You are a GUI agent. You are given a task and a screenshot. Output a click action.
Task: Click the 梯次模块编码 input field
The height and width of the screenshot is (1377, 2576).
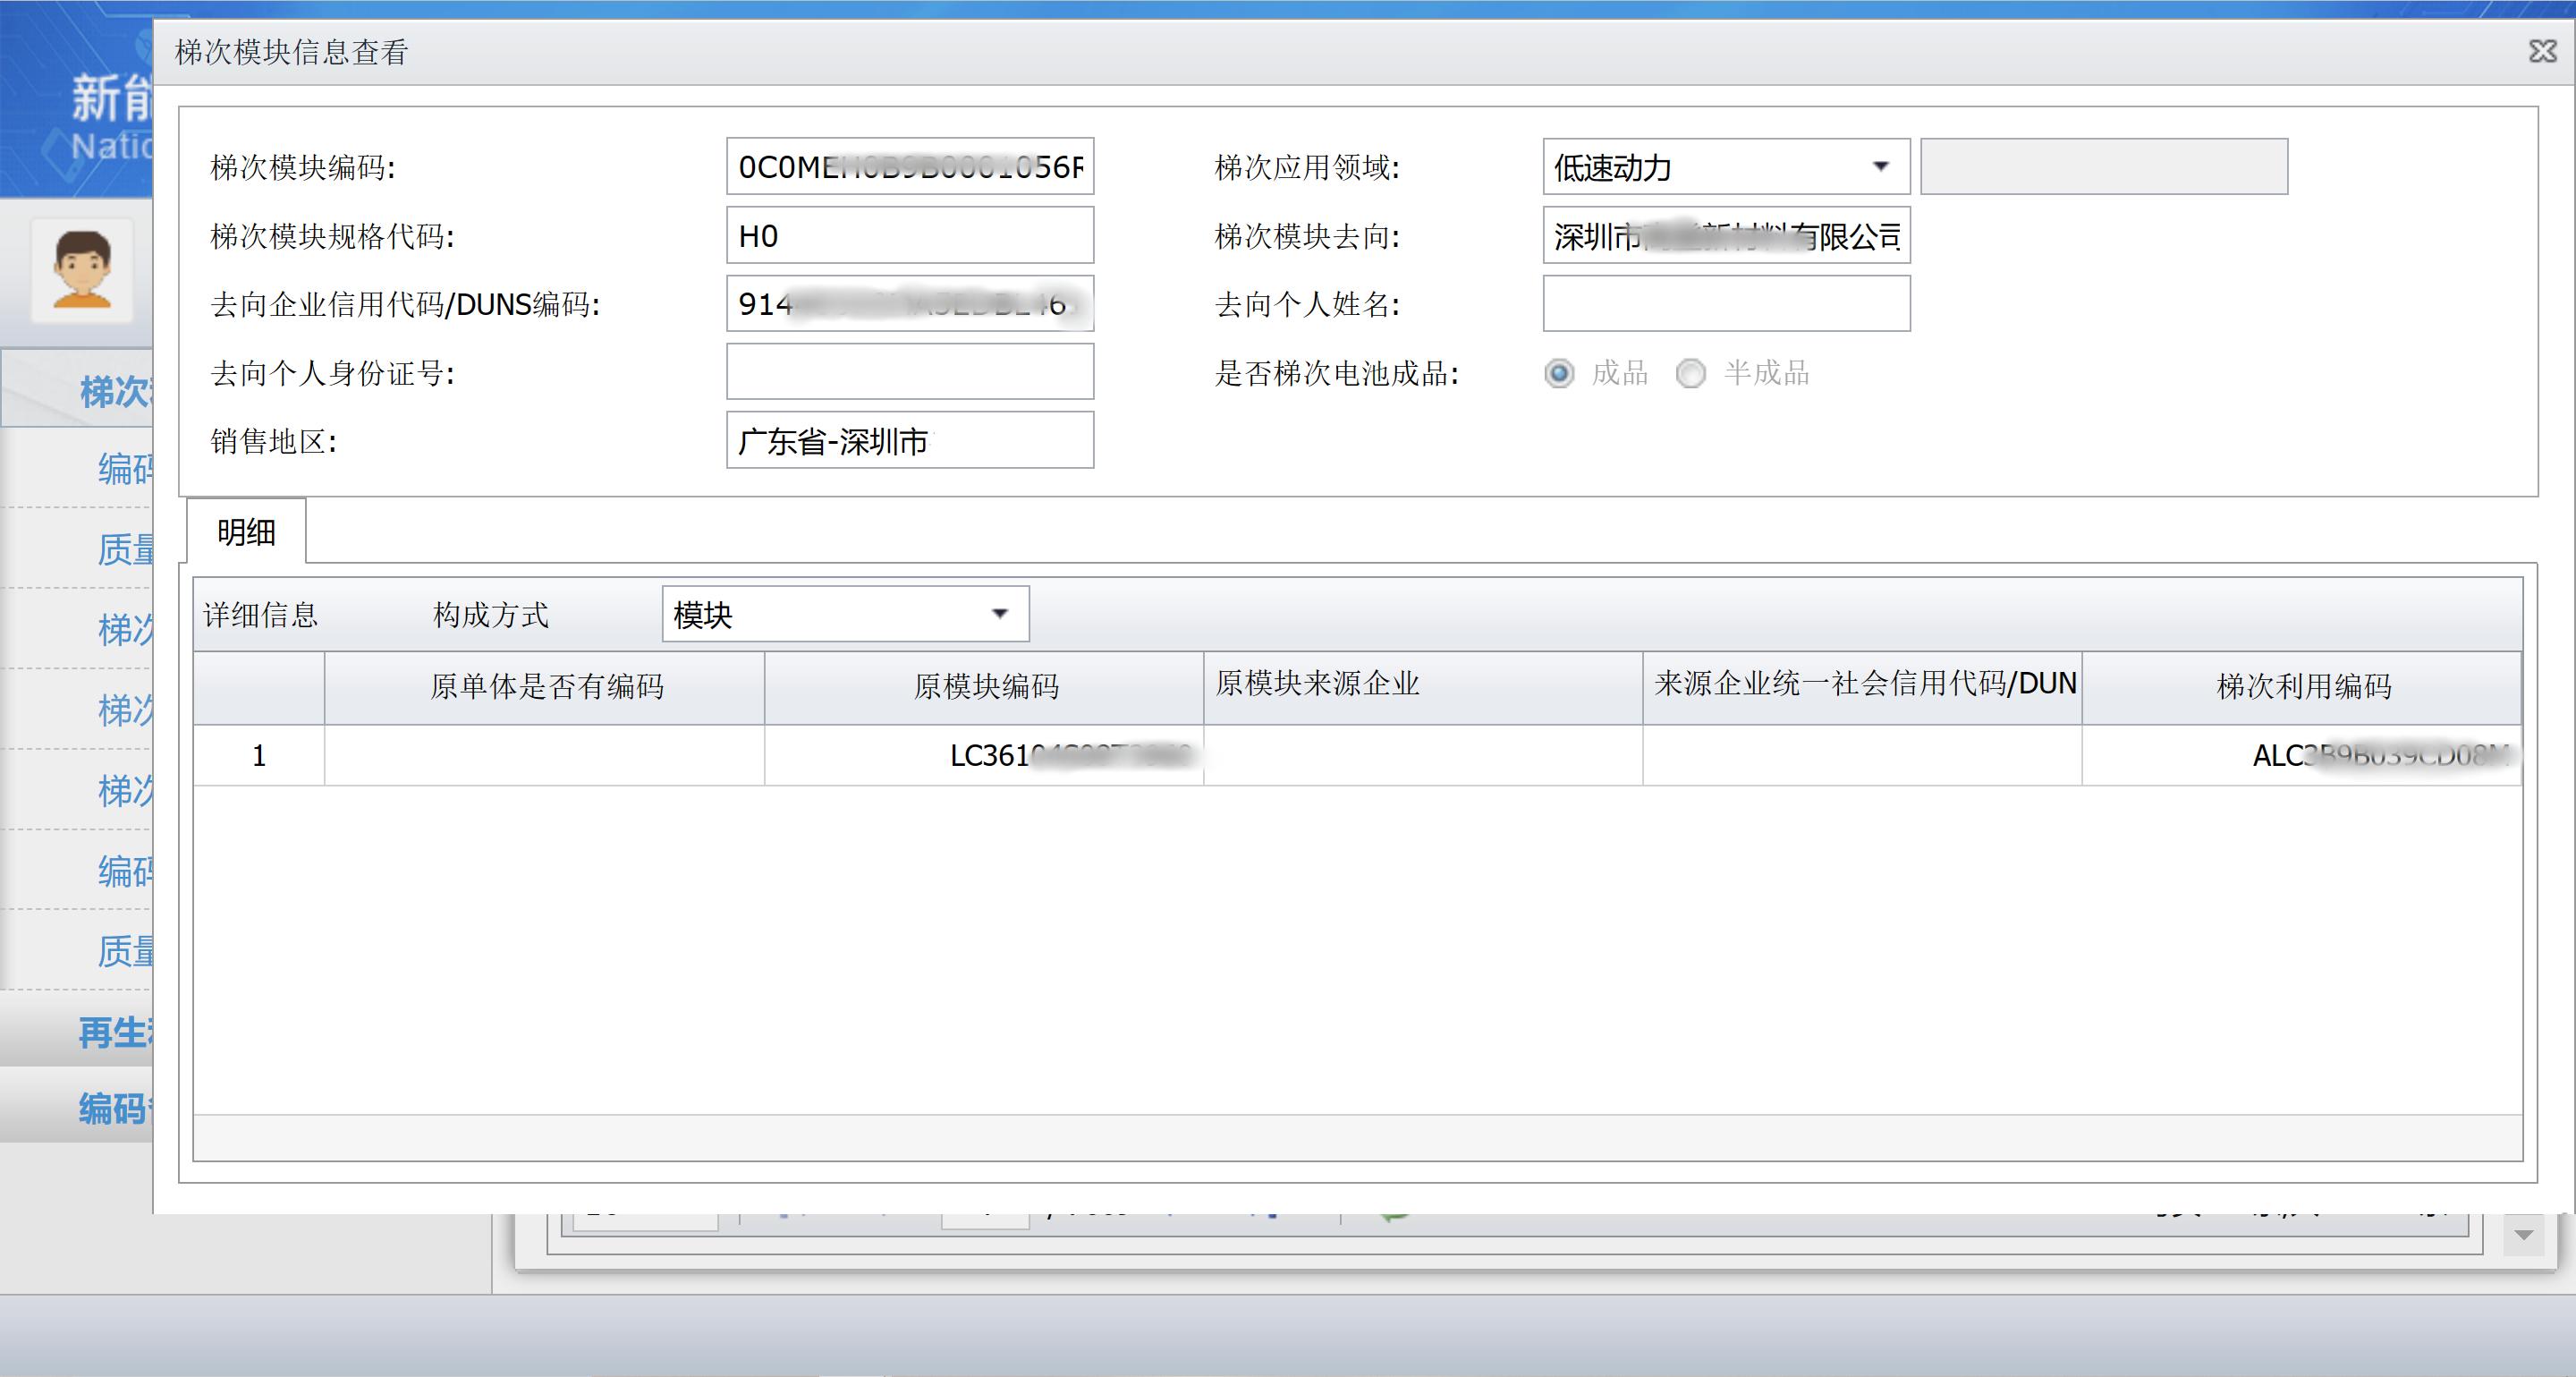(x=910, y=166)
